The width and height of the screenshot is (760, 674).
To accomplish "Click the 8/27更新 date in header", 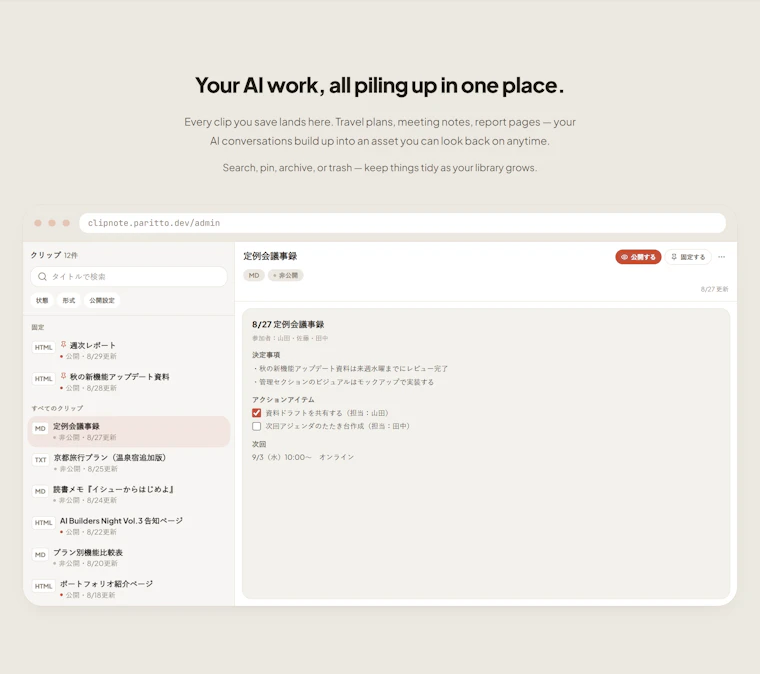I will pyautogui.click(x=714, y=289).
